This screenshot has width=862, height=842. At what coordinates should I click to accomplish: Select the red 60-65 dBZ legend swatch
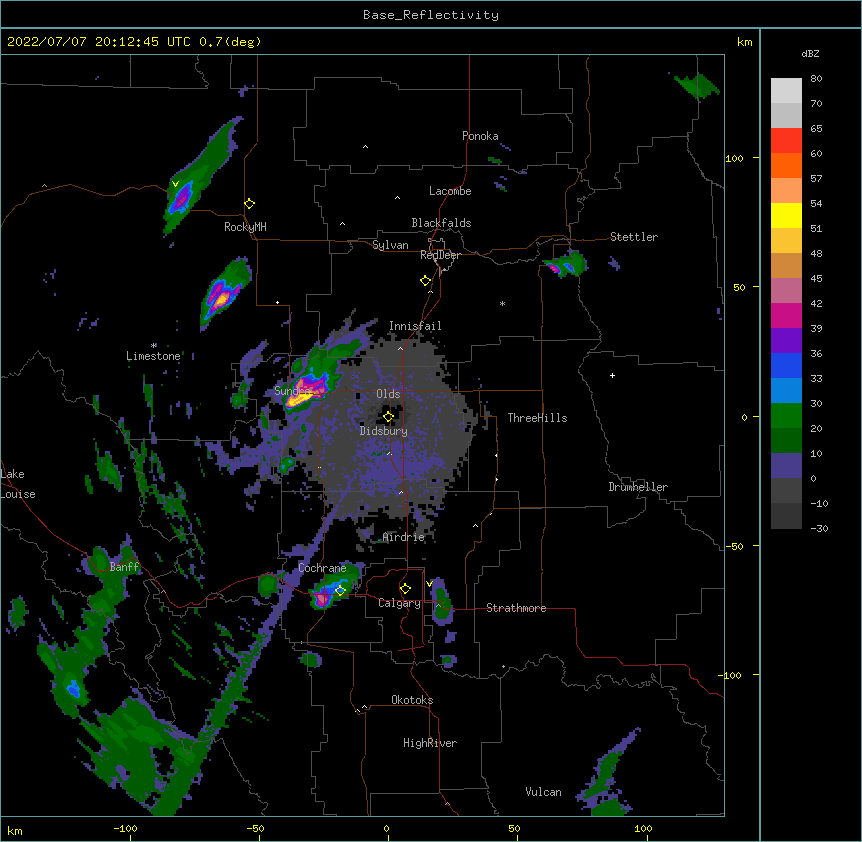[786, 141]
